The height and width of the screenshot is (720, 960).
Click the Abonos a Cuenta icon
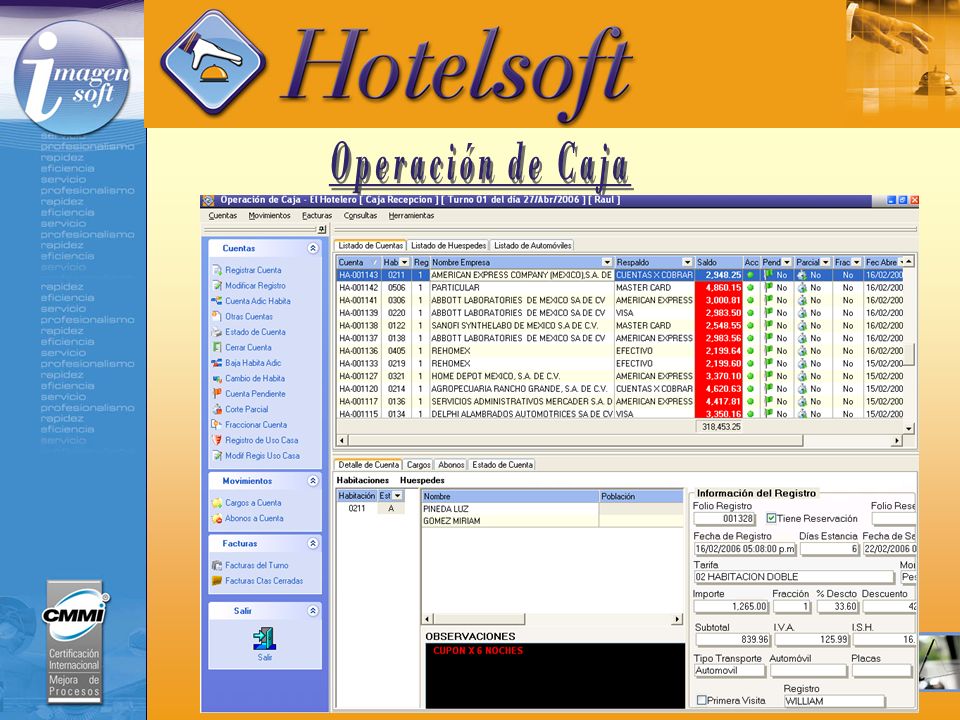click(217, 518)
